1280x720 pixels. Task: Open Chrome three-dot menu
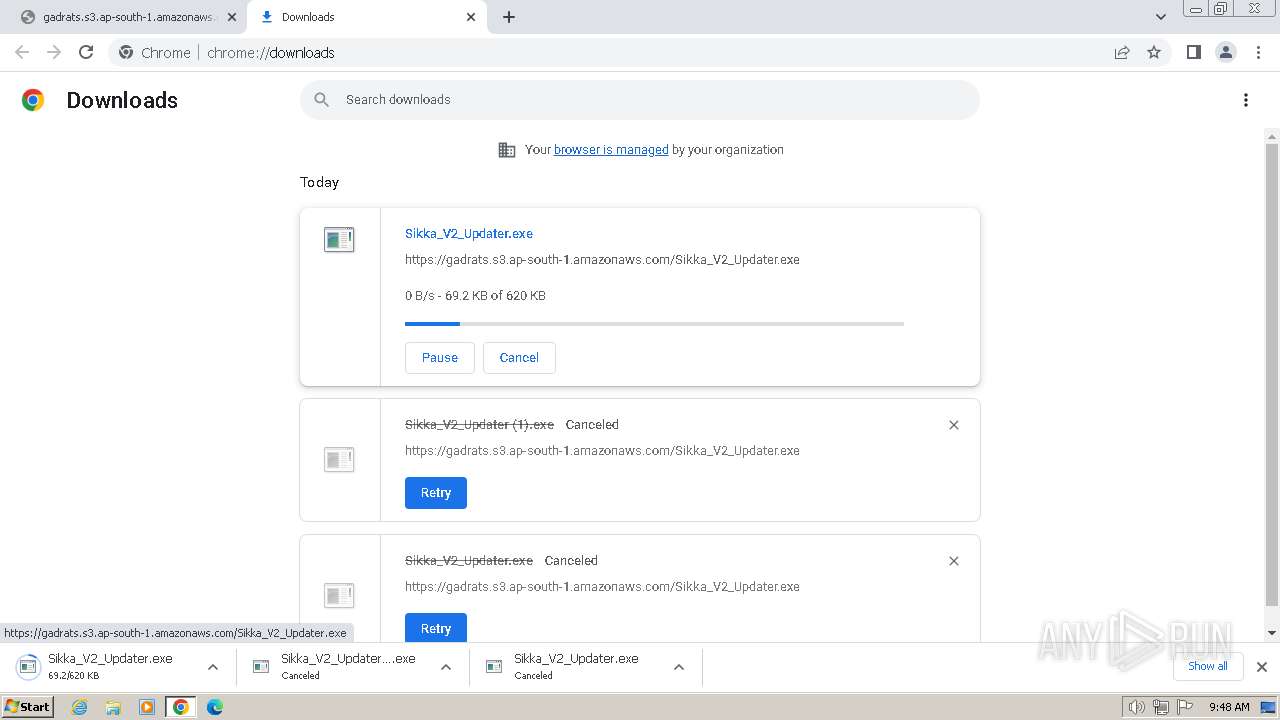[x=1258, y=53]
